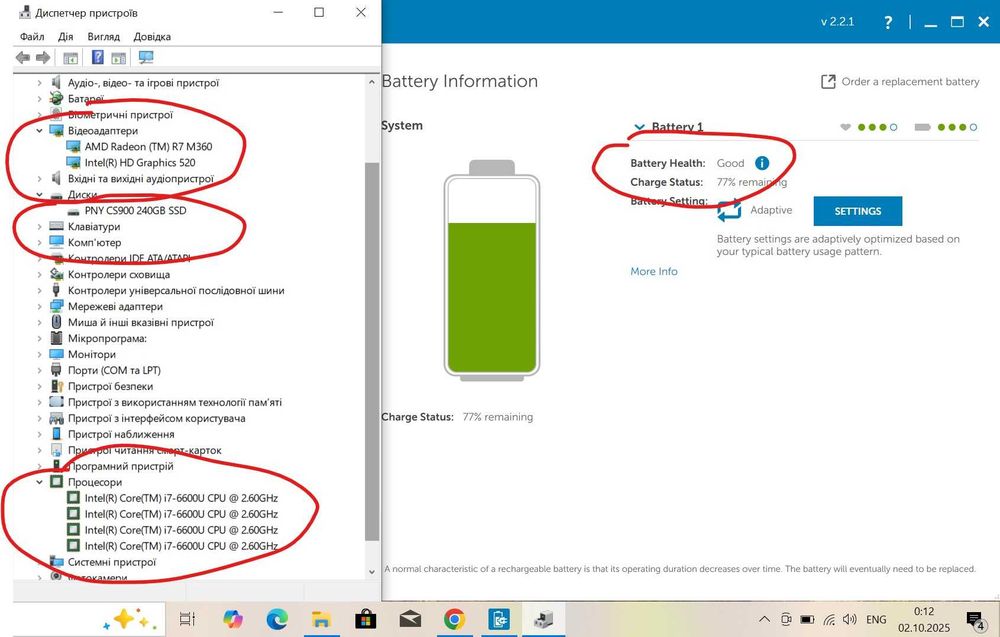Expand the Порти (COM та LPT) node
The height and width of the screenshot is (637, 1000).
40,370
